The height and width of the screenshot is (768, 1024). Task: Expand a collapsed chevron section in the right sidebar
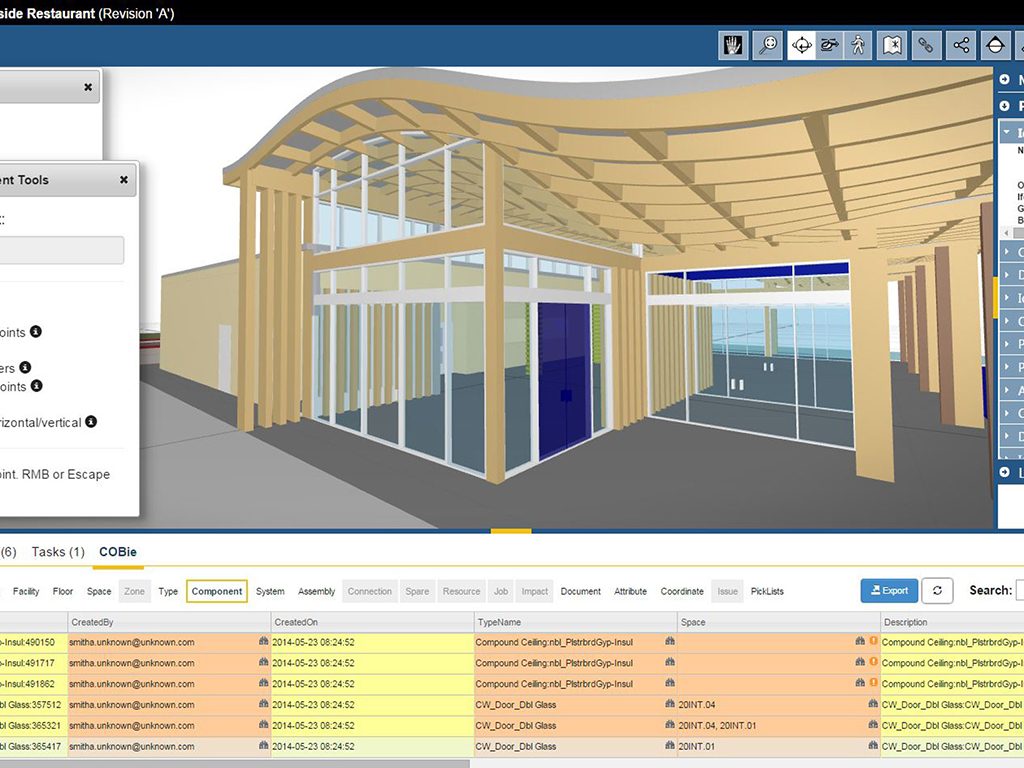[x=1005, y=250]
